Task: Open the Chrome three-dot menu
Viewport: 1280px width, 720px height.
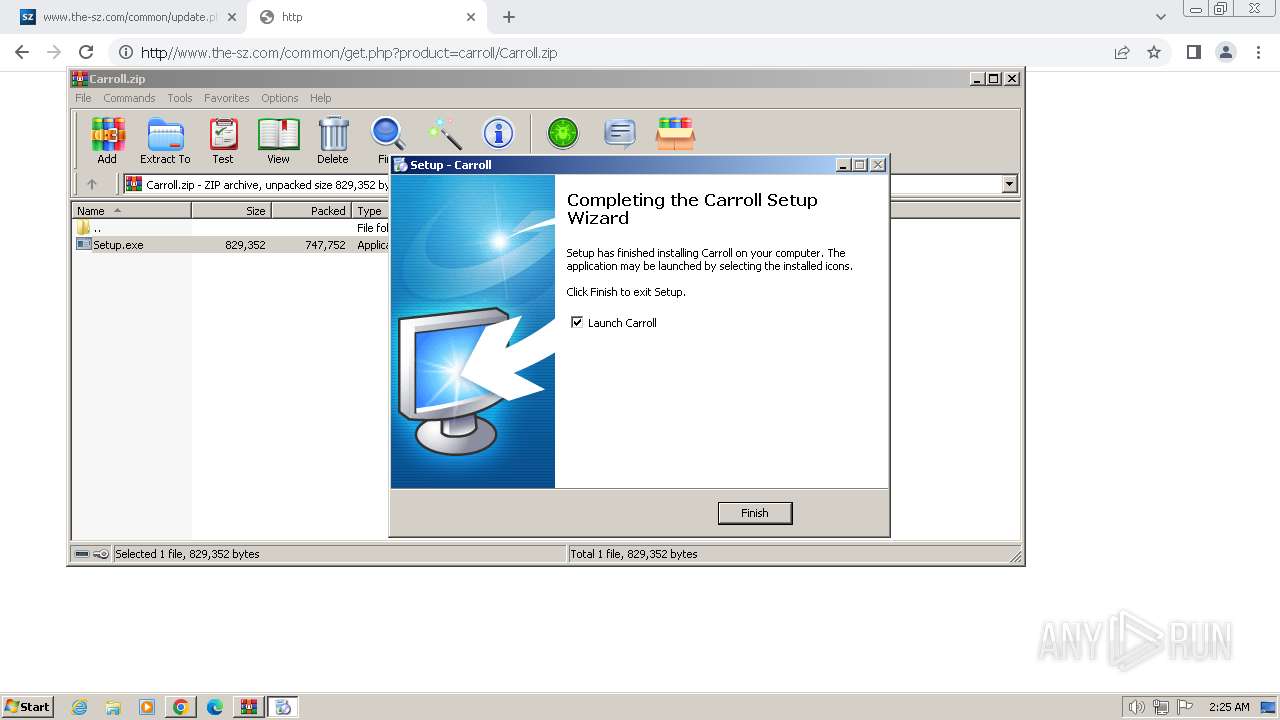Action: 1257,52
